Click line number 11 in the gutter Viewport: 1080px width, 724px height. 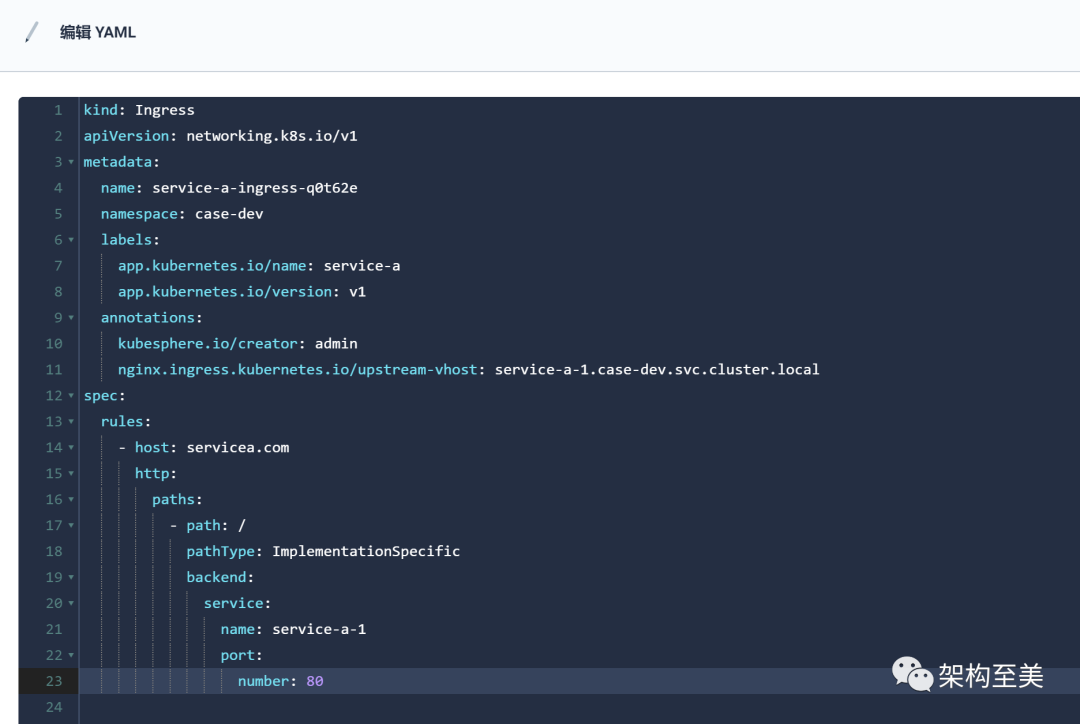pos(54,370)
